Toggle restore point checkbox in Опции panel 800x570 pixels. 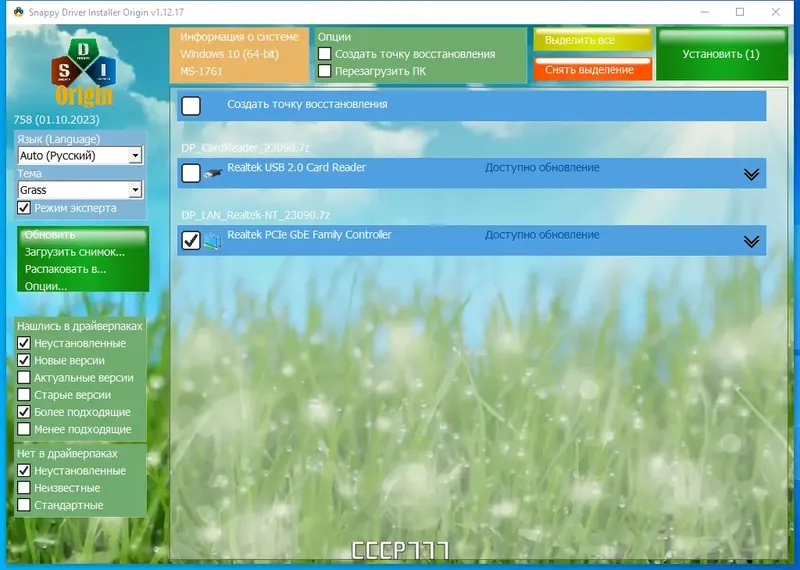tap(324, 54)
